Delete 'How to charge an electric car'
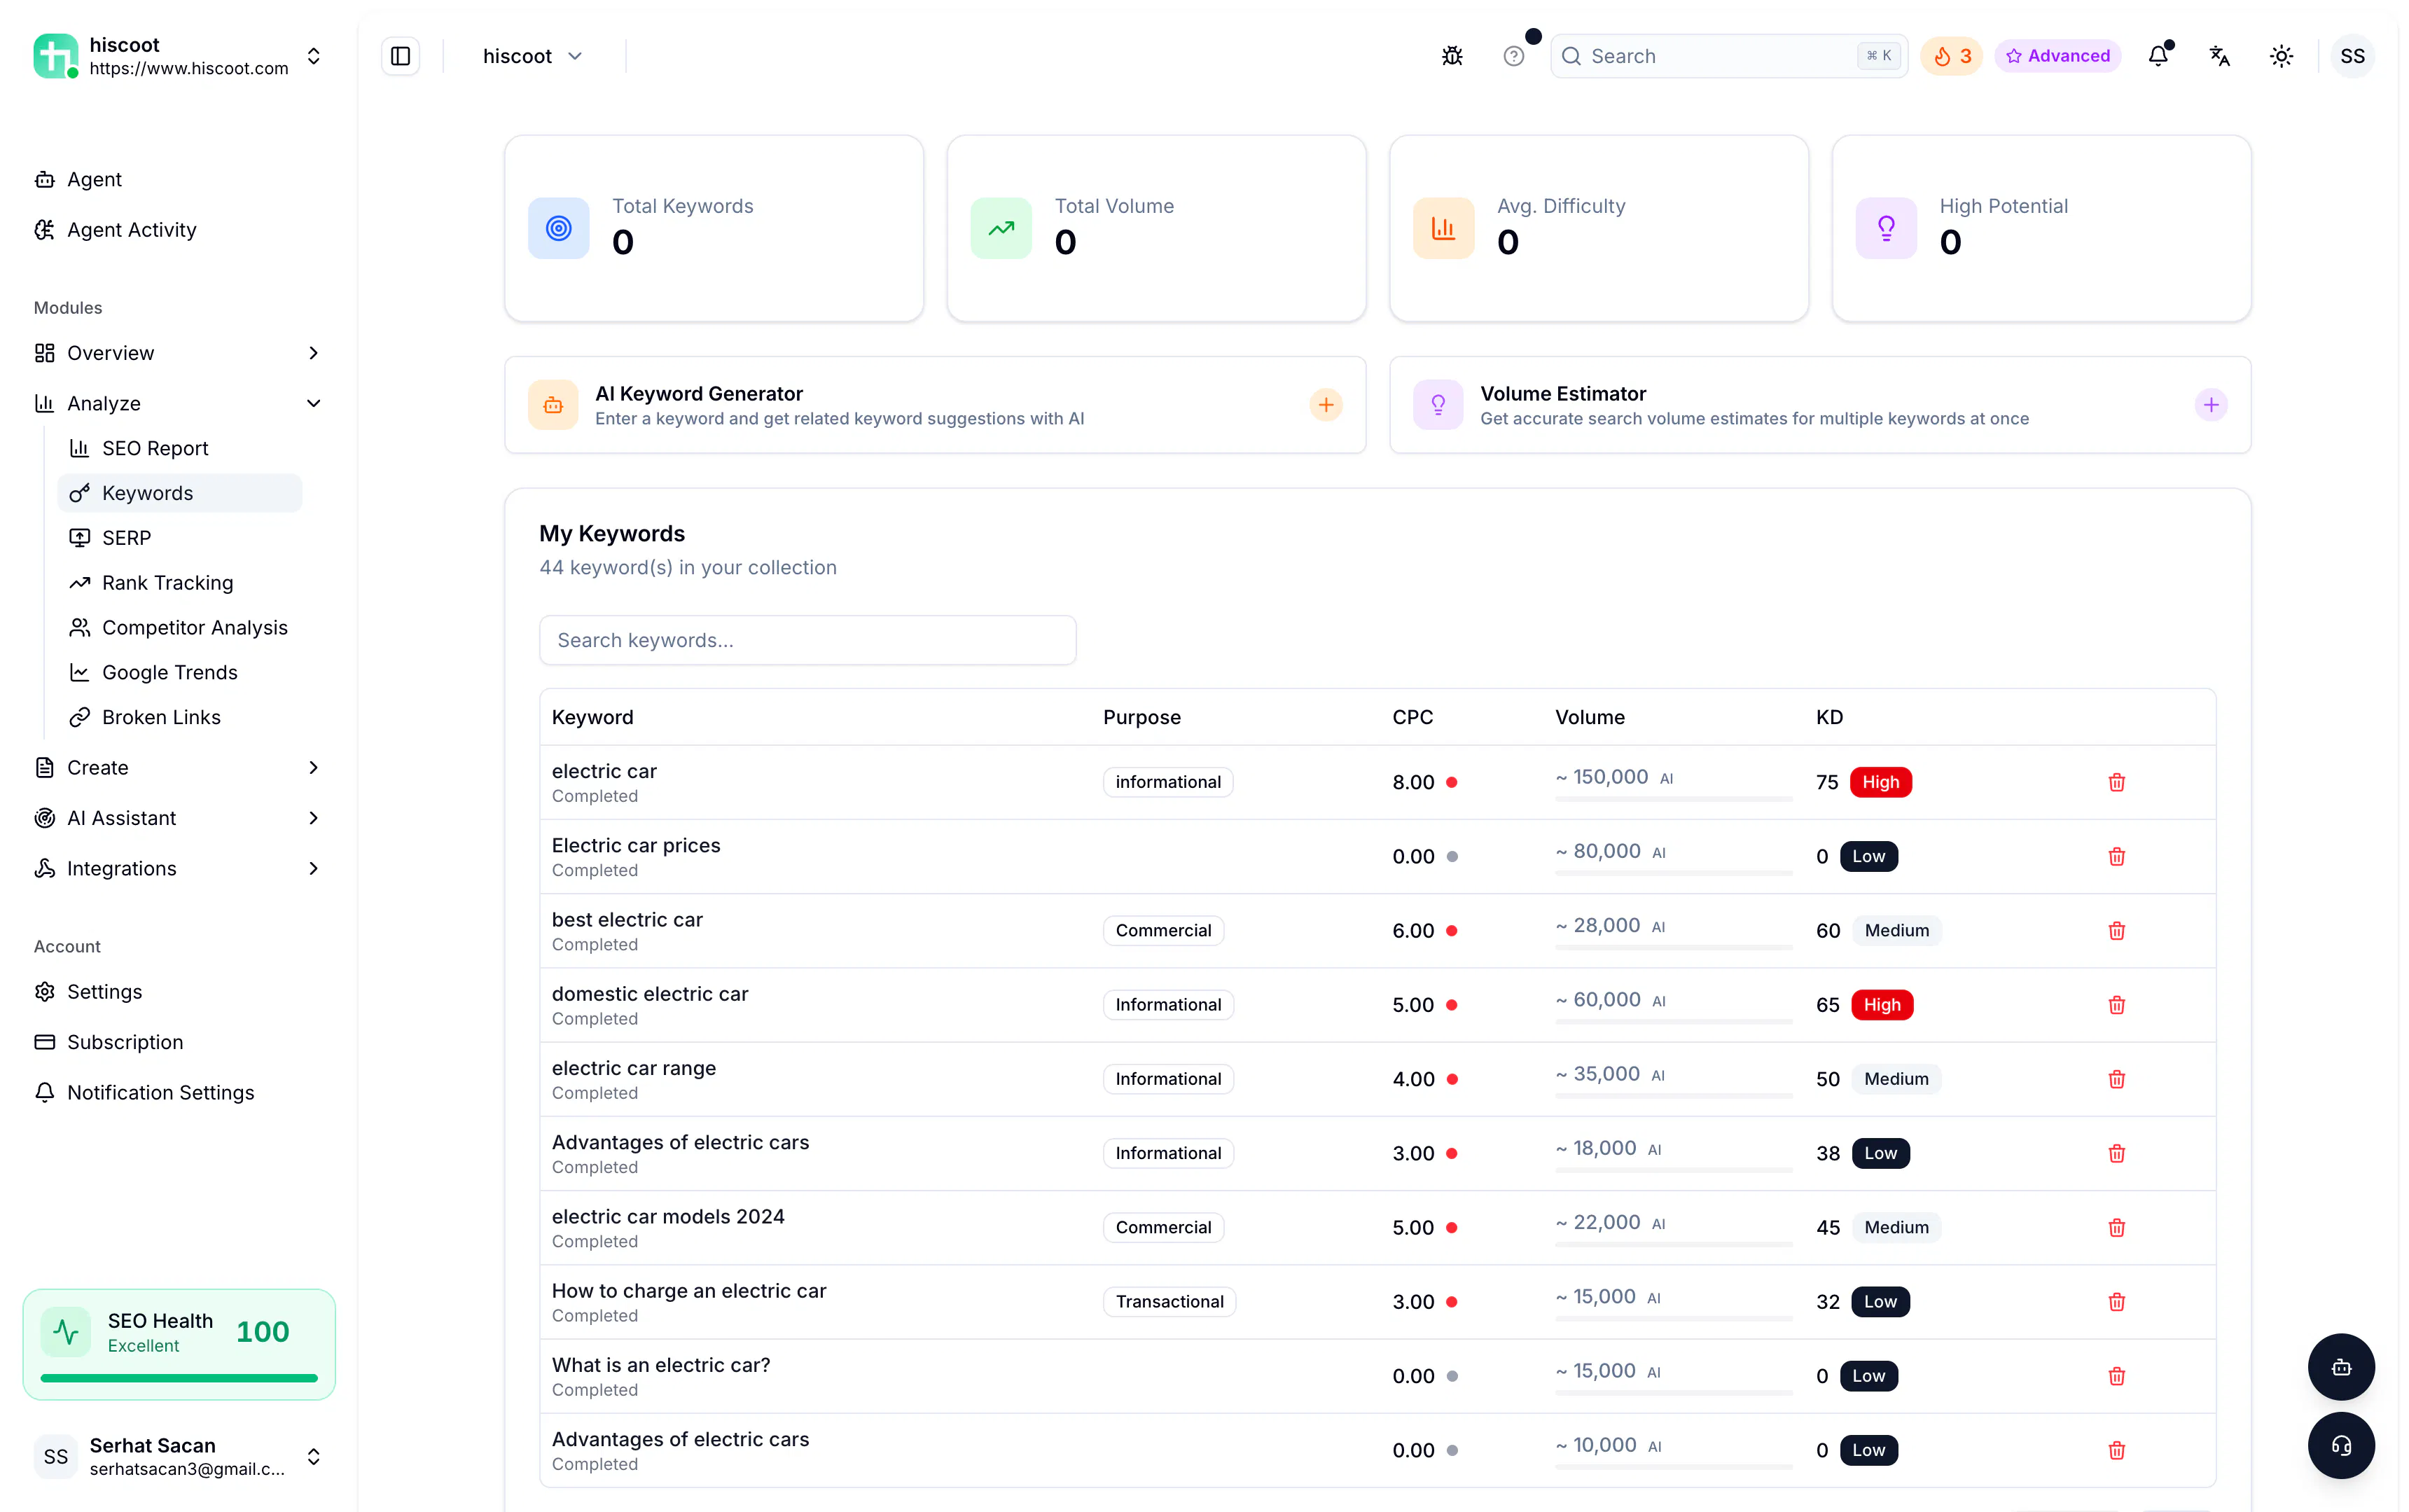Viewport: 2409px width, 1512px height. [x=2116, y=1302]
